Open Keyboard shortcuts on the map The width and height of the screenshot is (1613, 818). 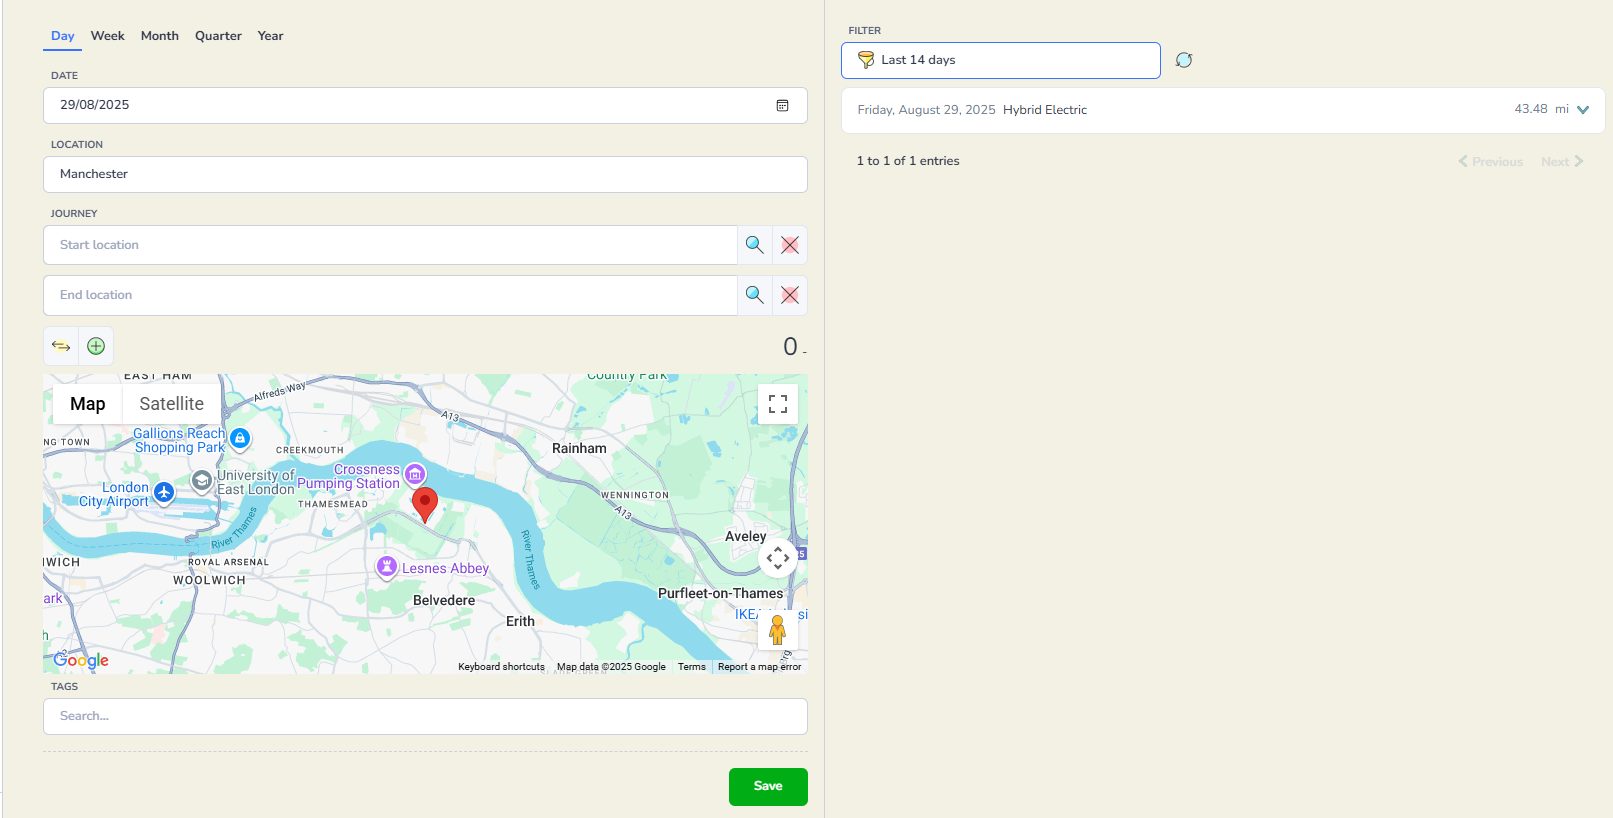pos(501,667)
